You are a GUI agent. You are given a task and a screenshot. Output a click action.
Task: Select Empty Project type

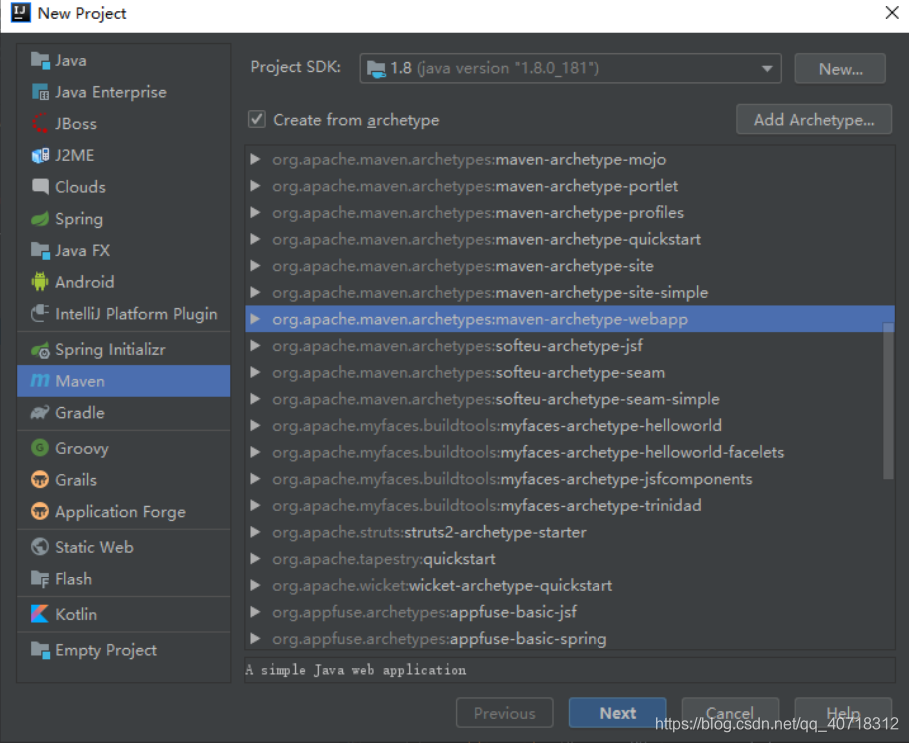point(123,650)
